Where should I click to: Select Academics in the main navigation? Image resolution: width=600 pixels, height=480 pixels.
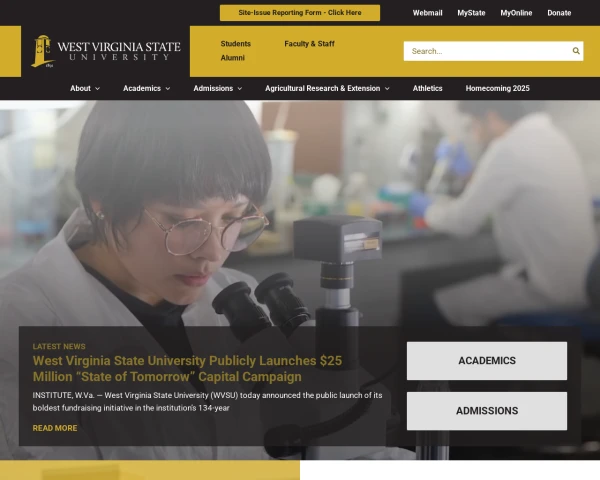142,88
